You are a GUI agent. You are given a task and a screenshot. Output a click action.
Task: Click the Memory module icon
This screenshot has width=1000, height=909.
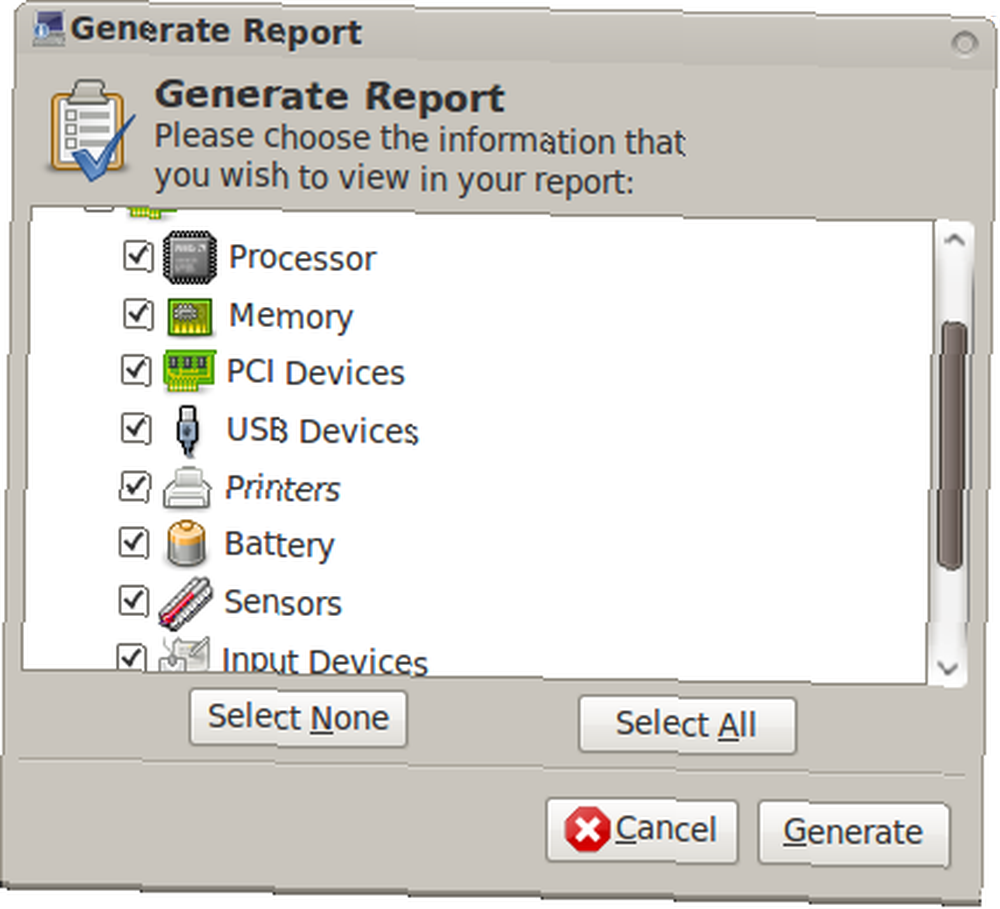189,316
